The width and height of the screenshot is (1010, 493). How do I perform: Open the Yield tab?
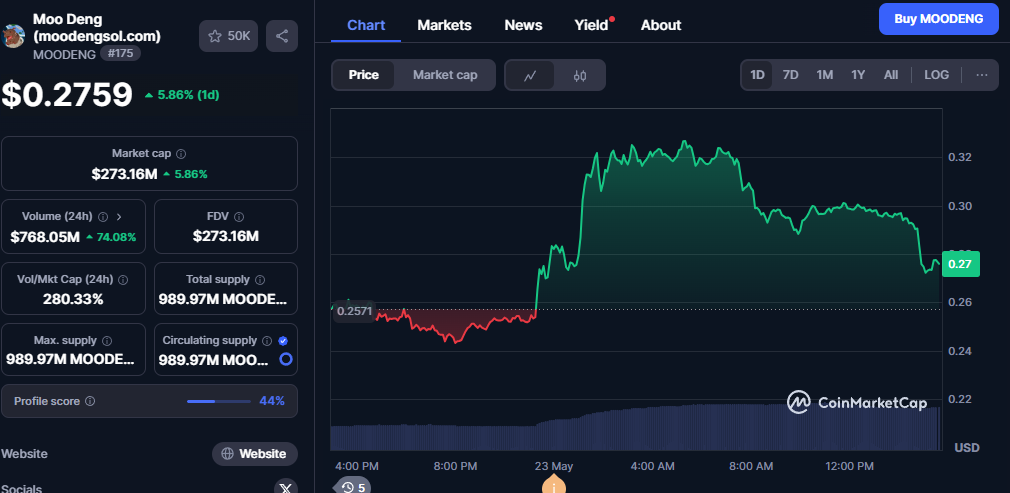pos(592,25)
